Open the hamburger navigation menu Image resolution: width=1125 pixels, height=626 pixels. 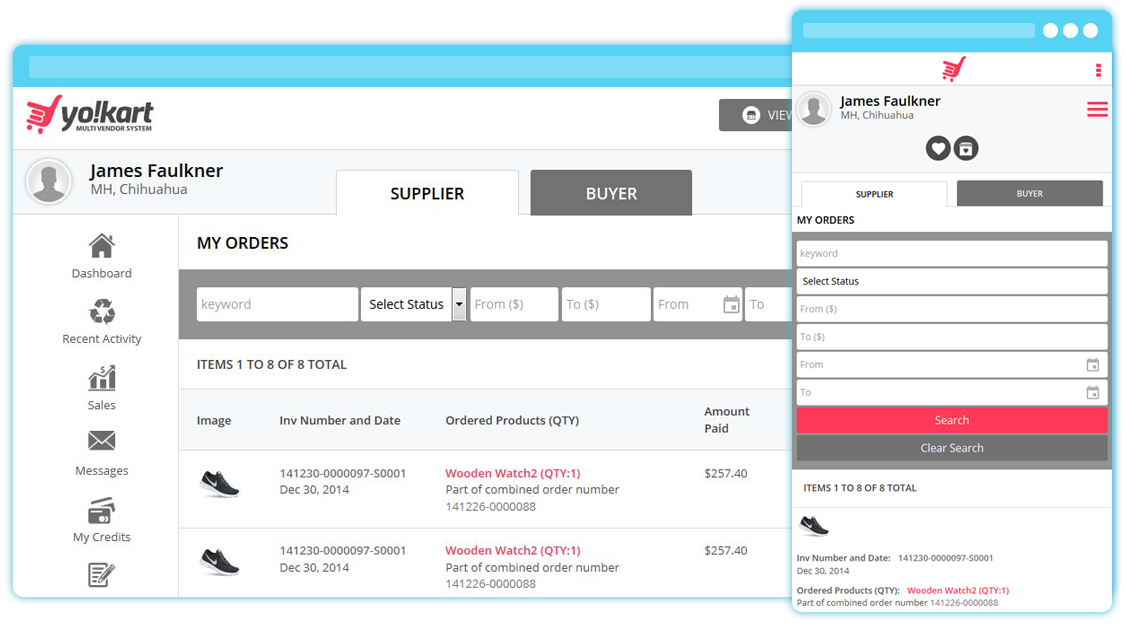[x=1097, y=109]
